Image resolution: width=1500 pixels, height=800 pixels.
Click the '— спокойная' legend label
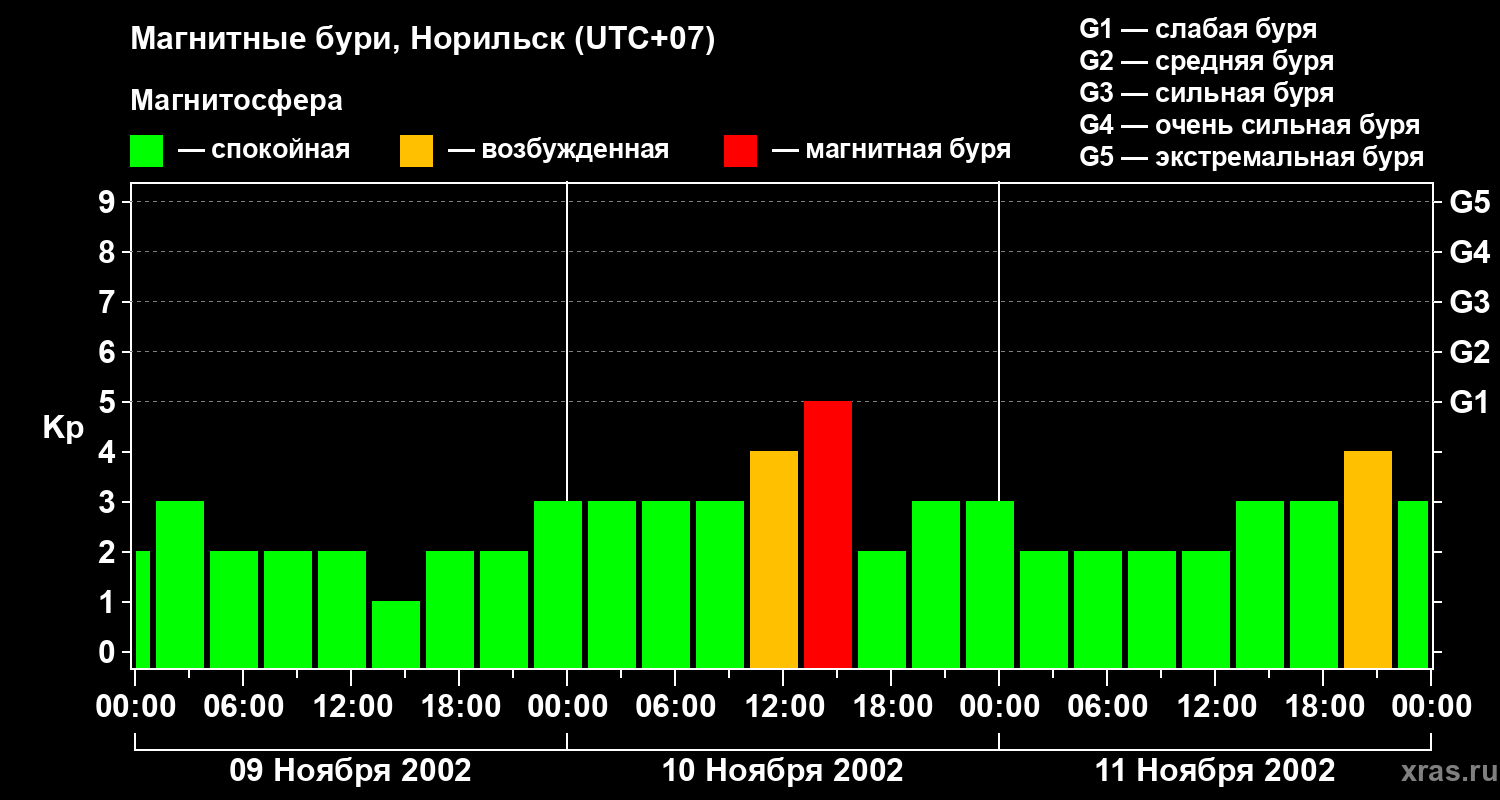click(x=264, y=151)
